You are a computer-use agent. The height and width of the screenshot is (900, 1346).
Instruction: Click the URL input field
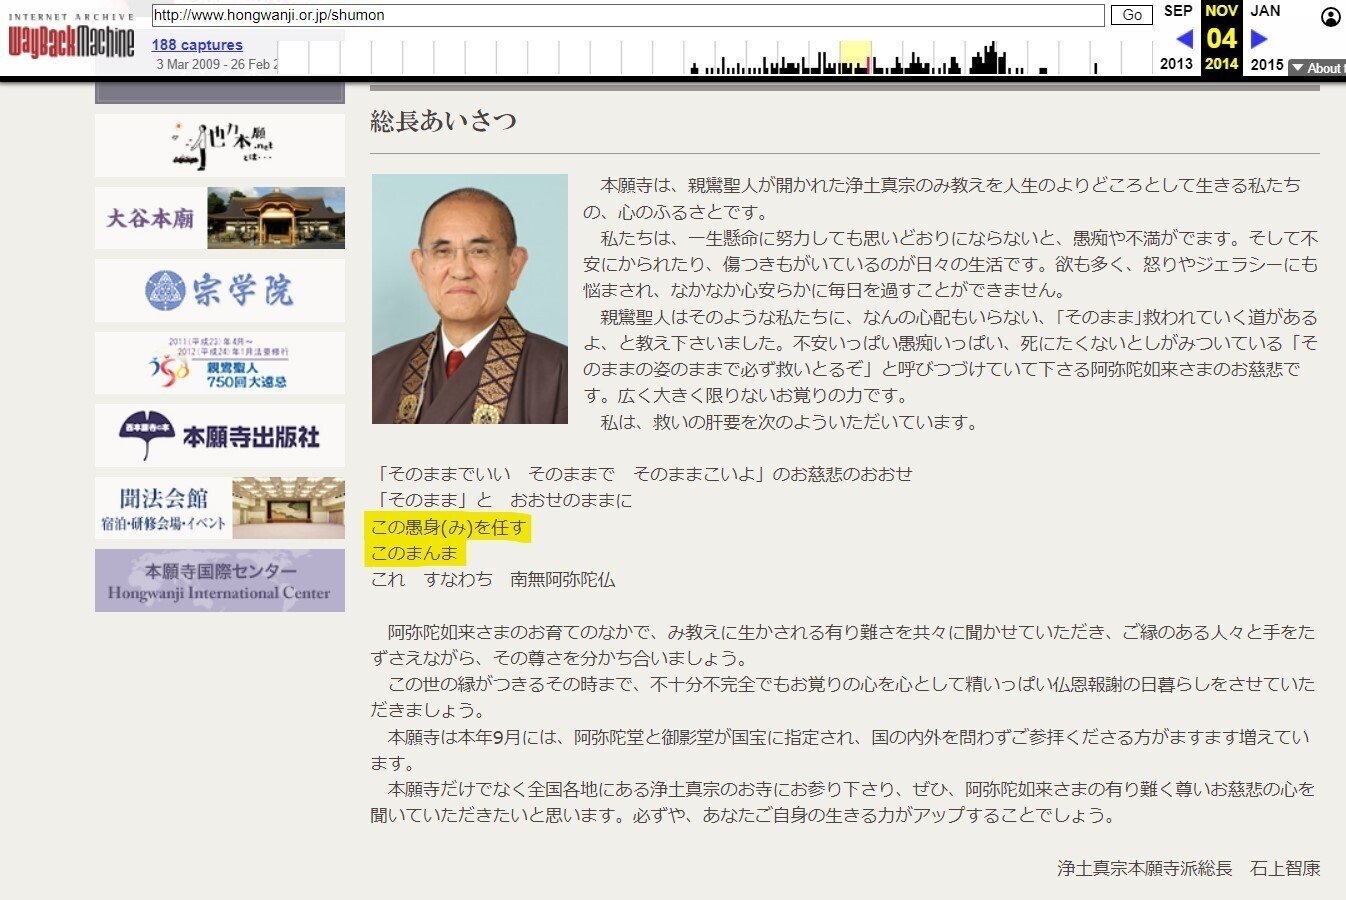[628, 15]
